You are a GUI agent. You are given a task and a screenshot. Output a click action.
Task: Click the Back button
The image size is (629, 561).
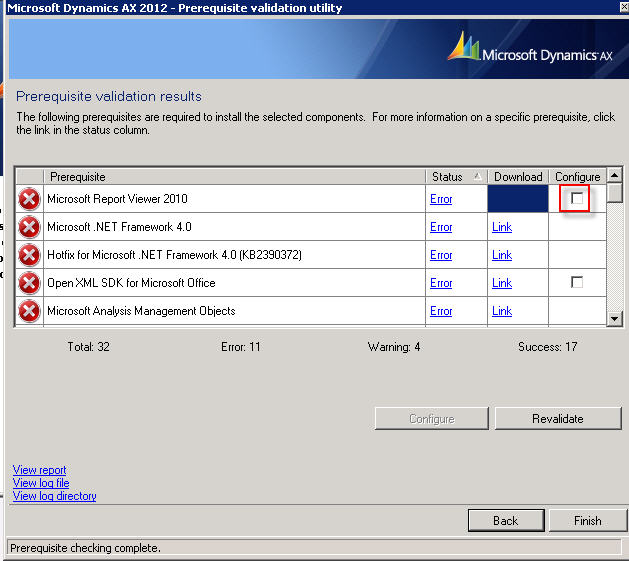[506, 520]
